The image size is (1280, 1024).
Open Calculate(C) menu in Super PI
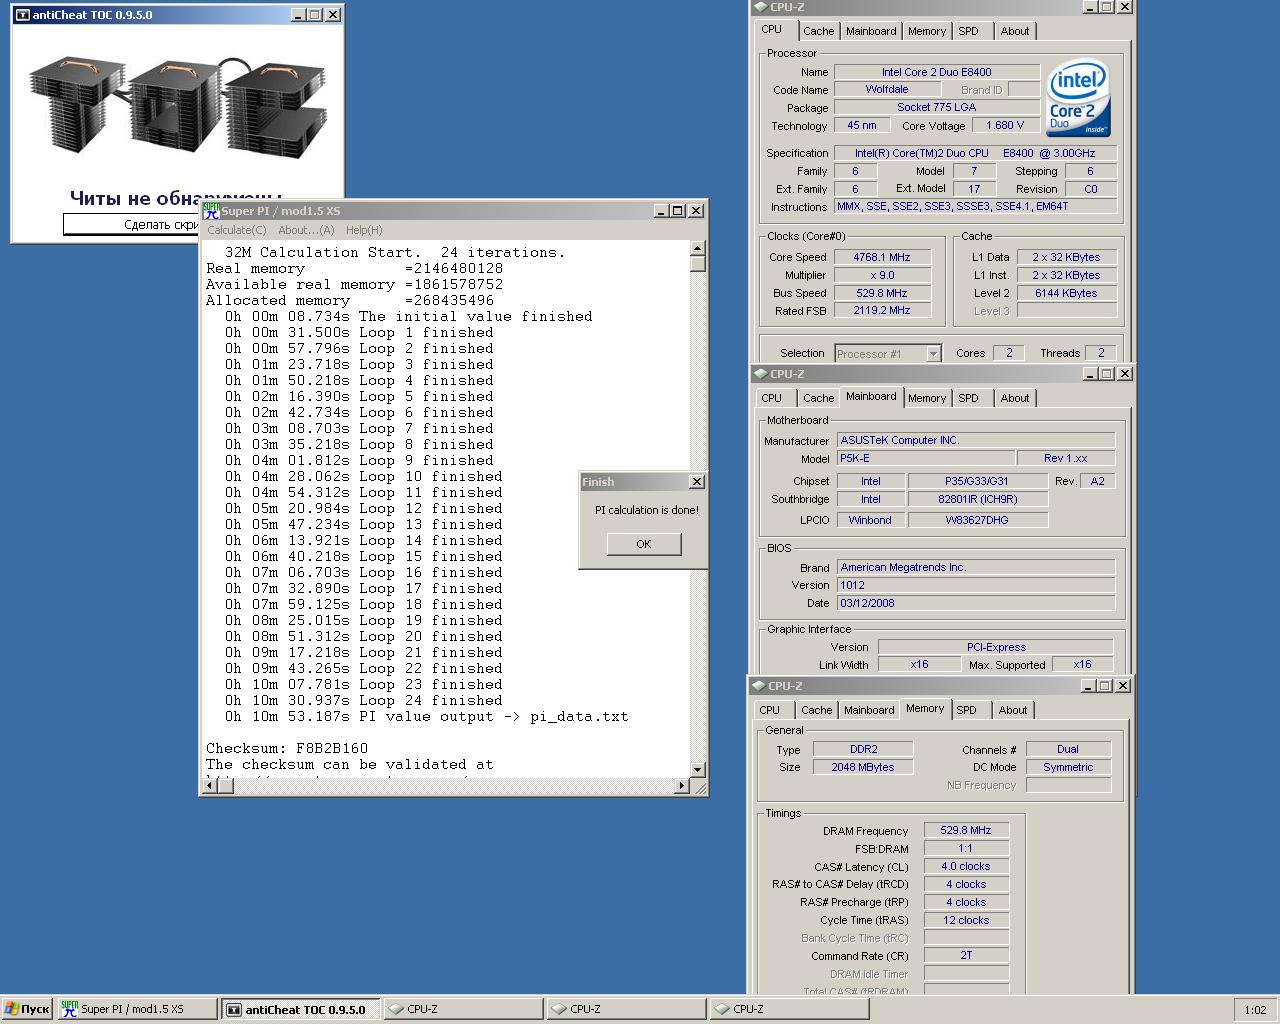[237, 230]
